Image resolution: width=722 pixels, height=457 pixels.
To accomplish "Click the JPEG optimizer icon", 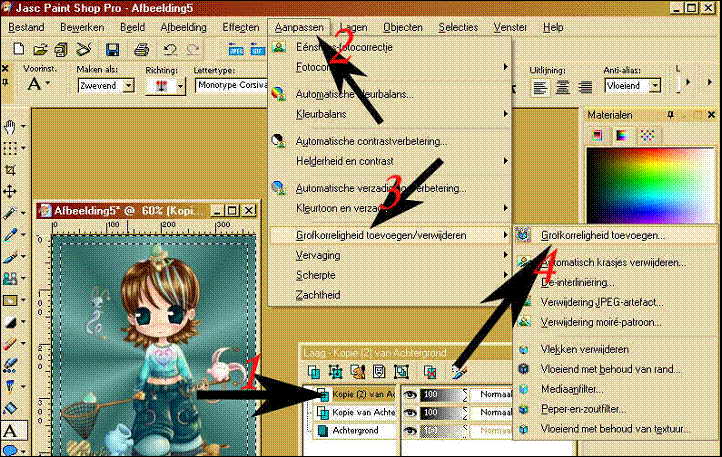I will click(236, 49).
